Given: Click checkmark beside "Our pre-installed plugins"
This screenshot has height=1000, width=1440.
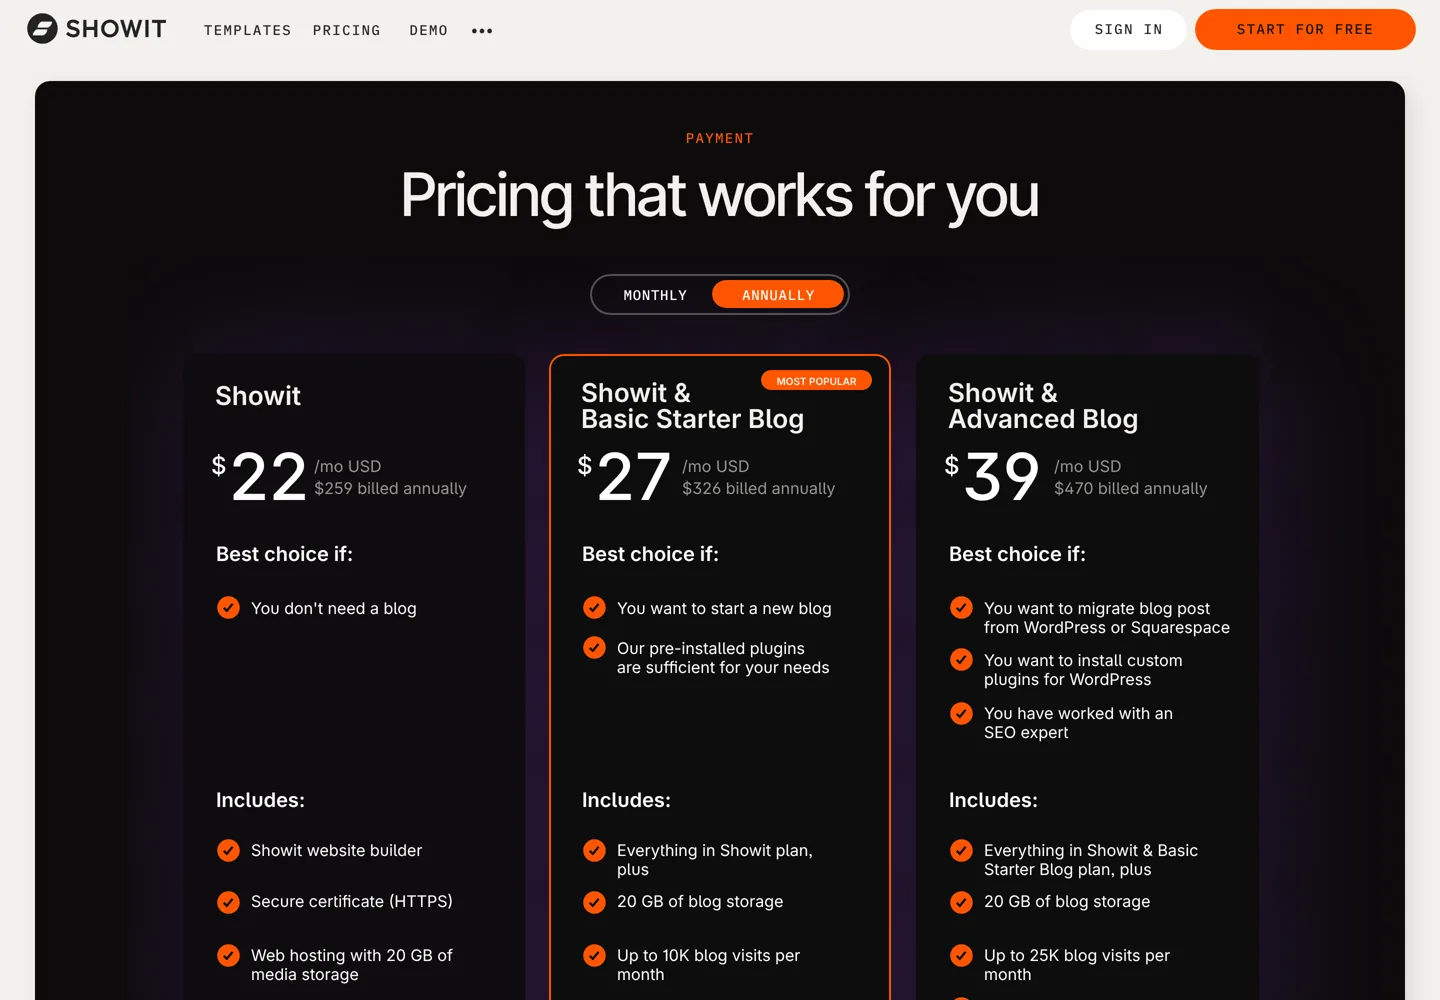Looking at the screenshot, I should click(x=594, y=648).
